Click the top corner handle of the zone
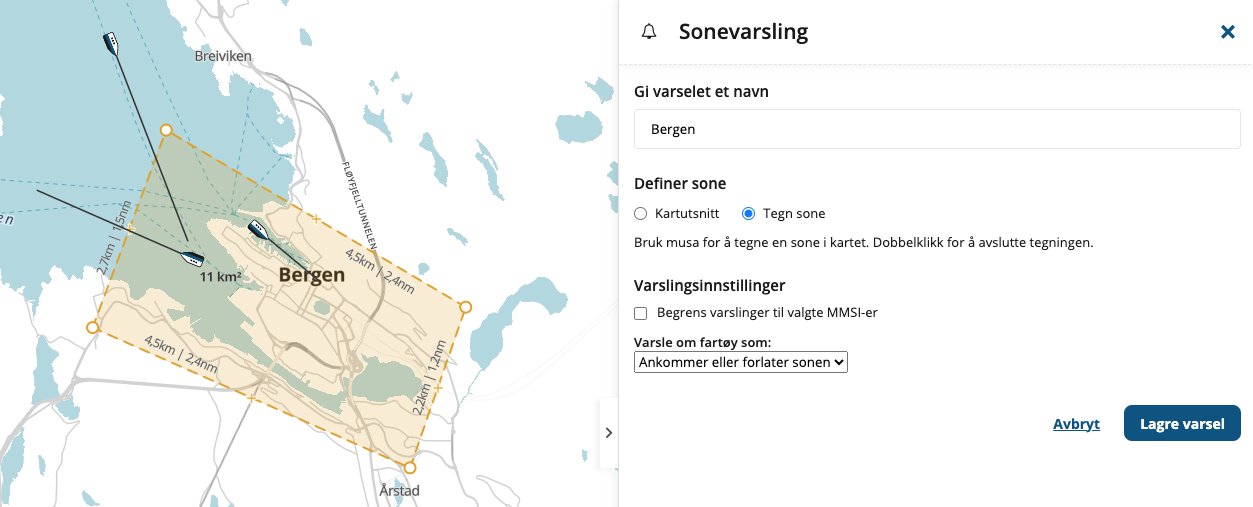This screenshot has width=1253, height=507. [166, 130]
